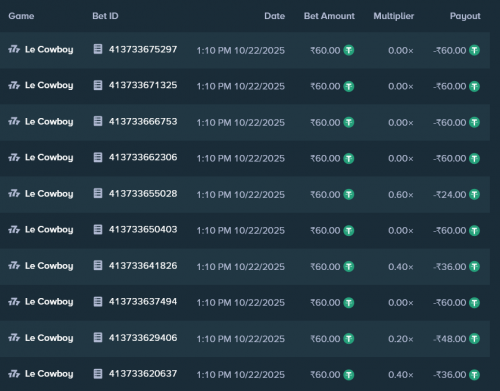500x391 pixels.
Task: Open bet receipt icon for 413733662306
Action: (x=98, y=157)
